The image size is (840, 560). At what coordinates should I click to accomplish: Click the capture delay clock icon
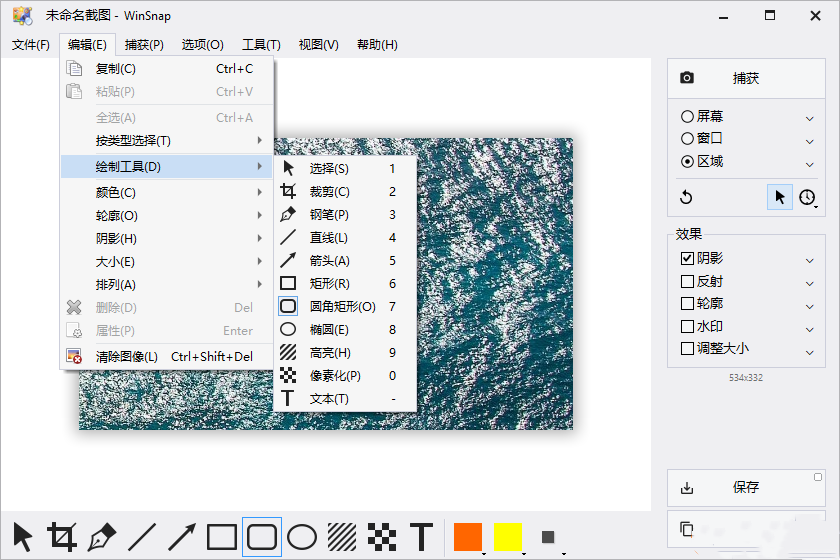(x=807, y=197)
